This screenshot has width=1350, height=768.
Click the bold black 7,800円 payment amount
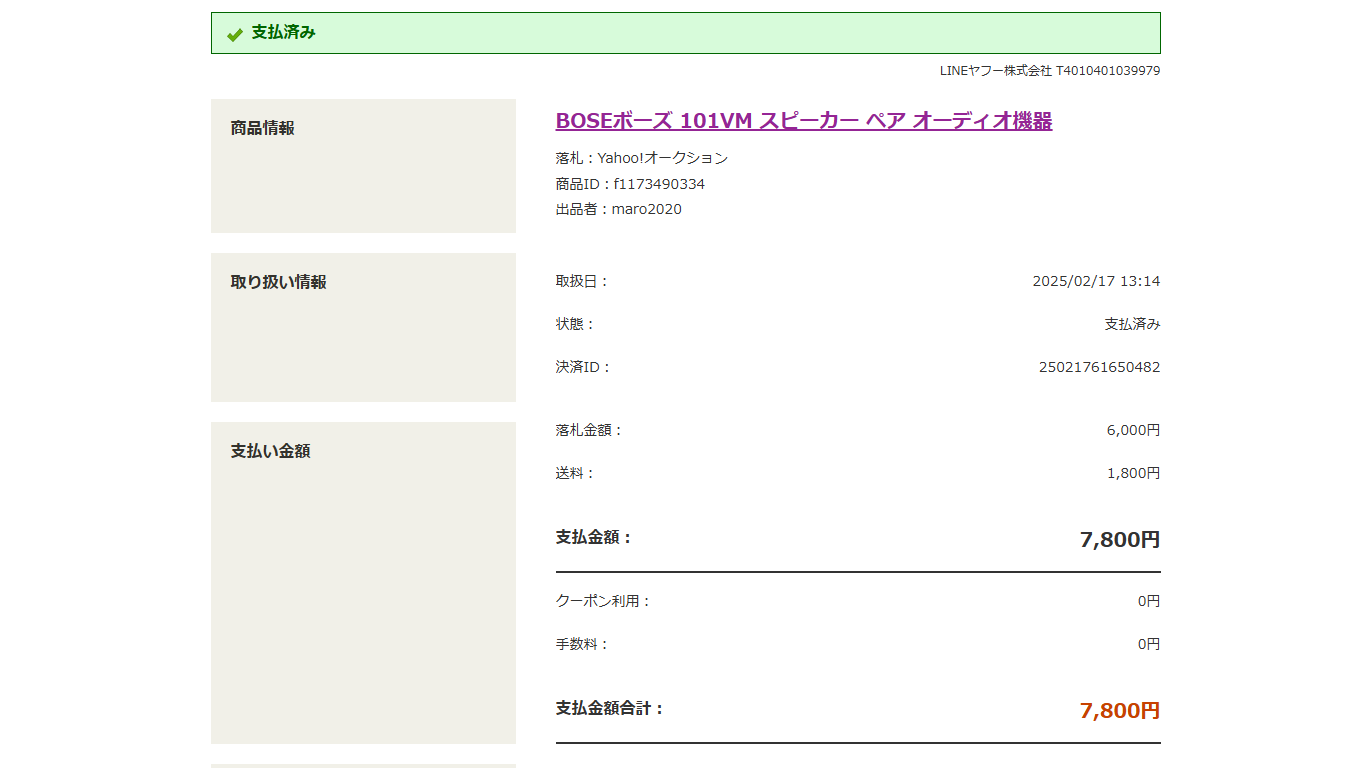pos(1119,540)
